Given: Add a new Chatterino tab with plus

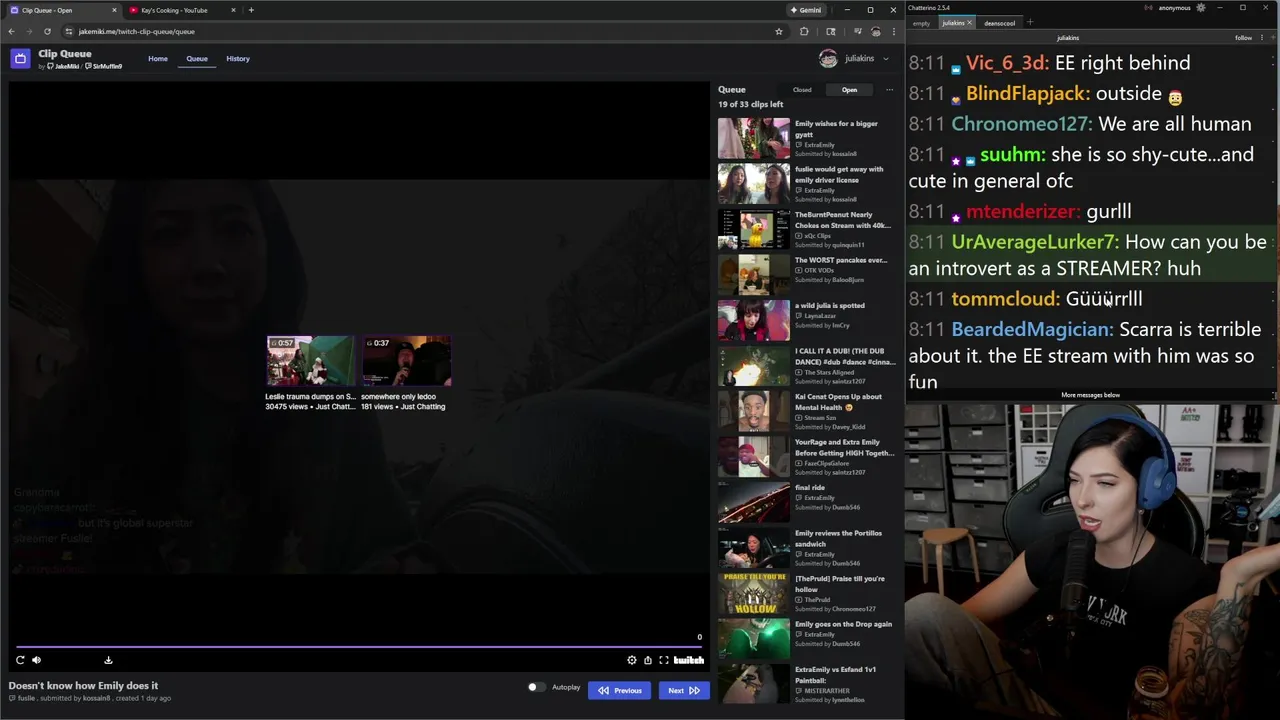Looking at the screenshot, I should 1030,22.
